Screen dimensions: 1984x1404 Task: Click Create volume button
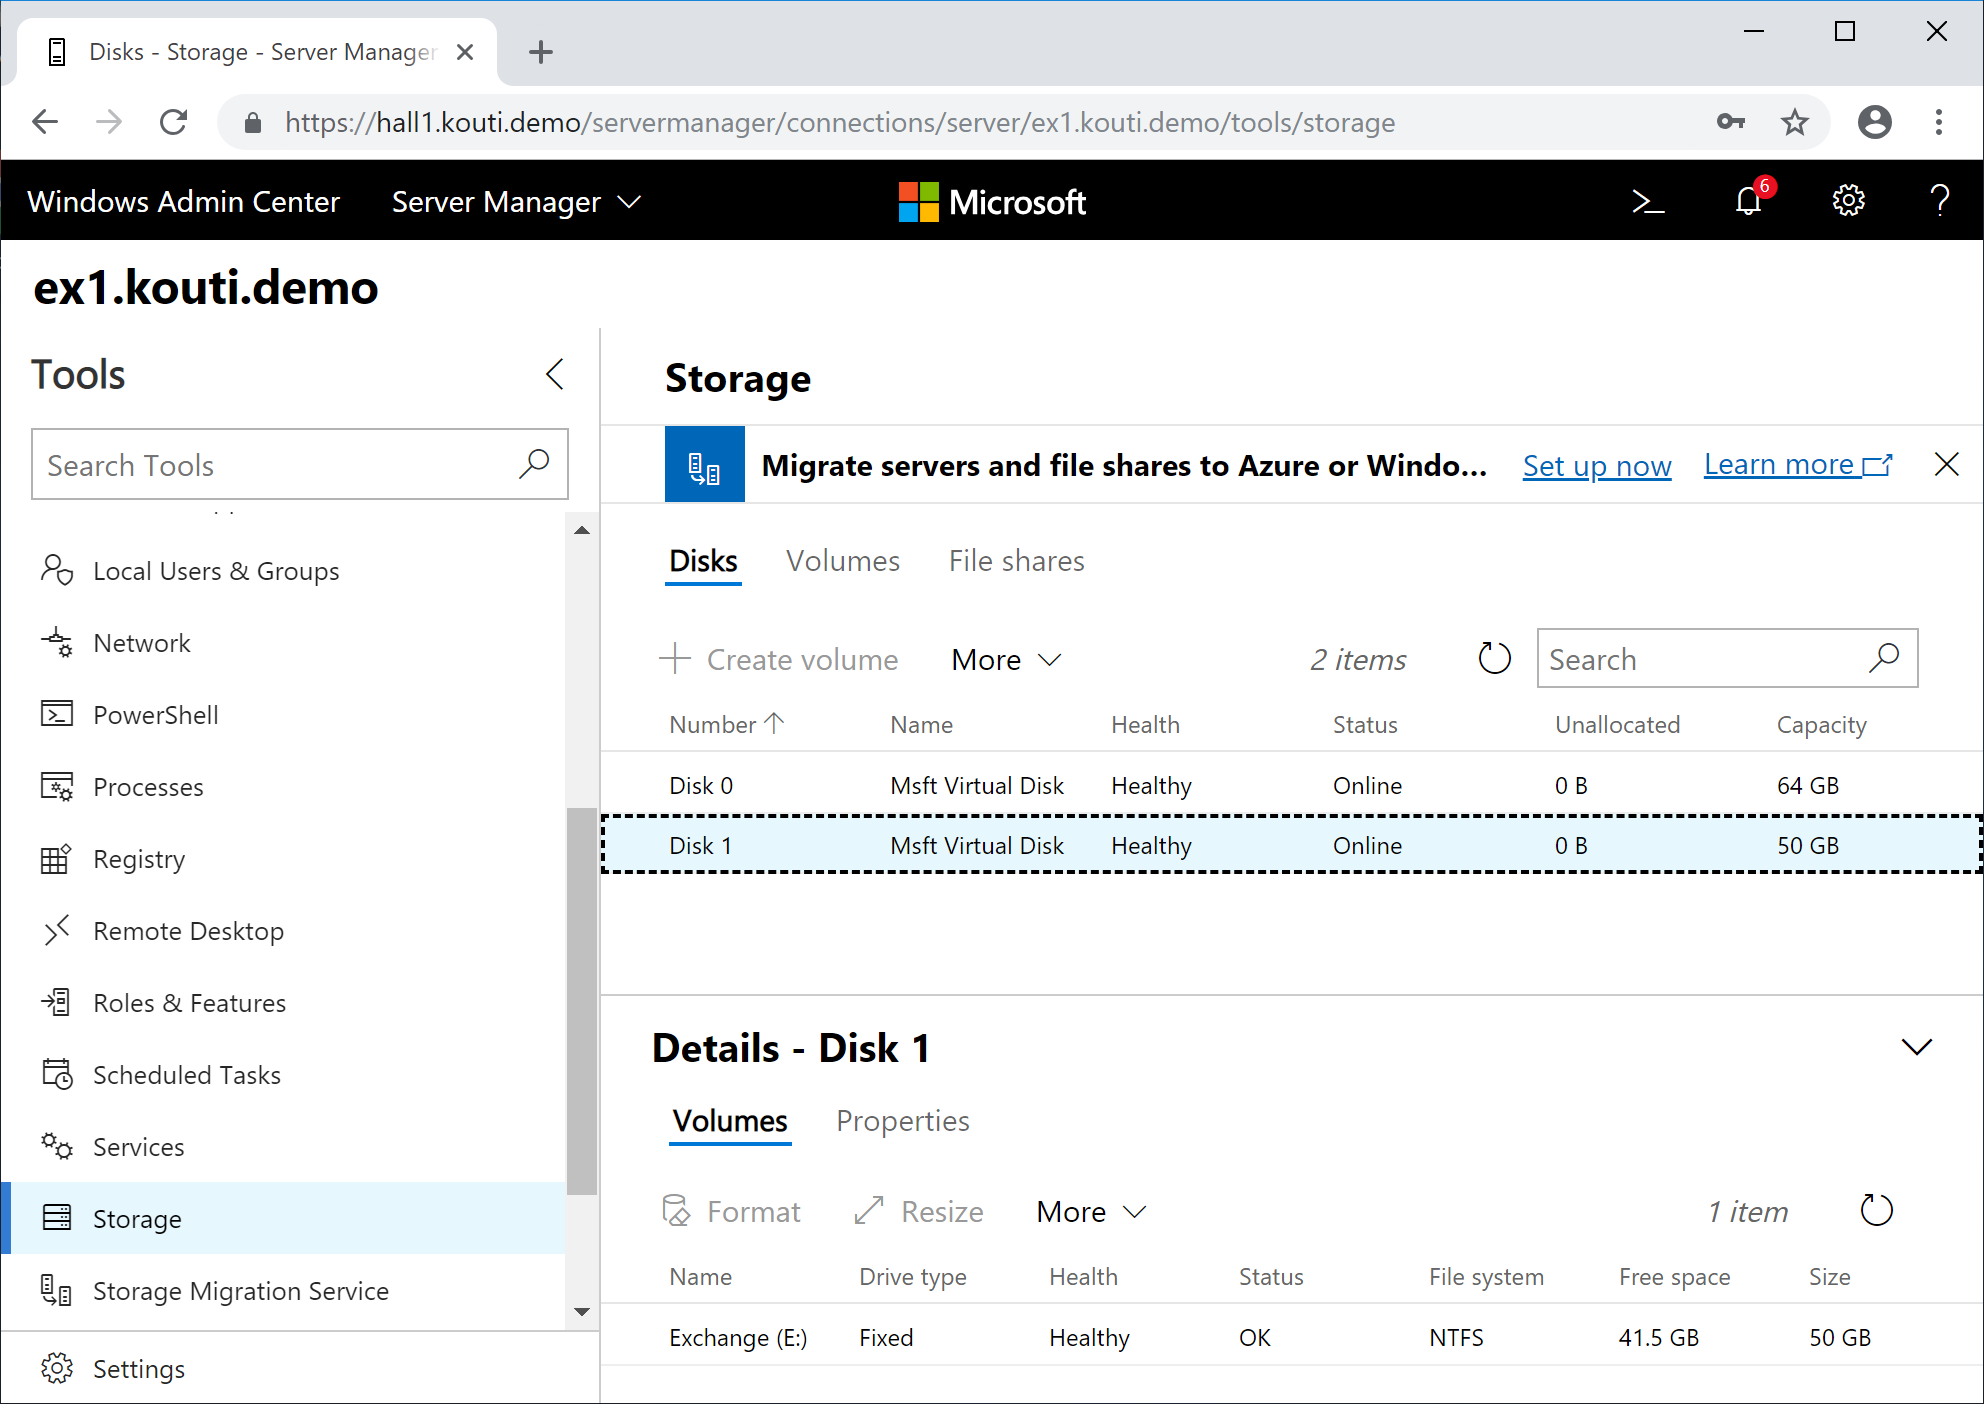pos(779,660)
